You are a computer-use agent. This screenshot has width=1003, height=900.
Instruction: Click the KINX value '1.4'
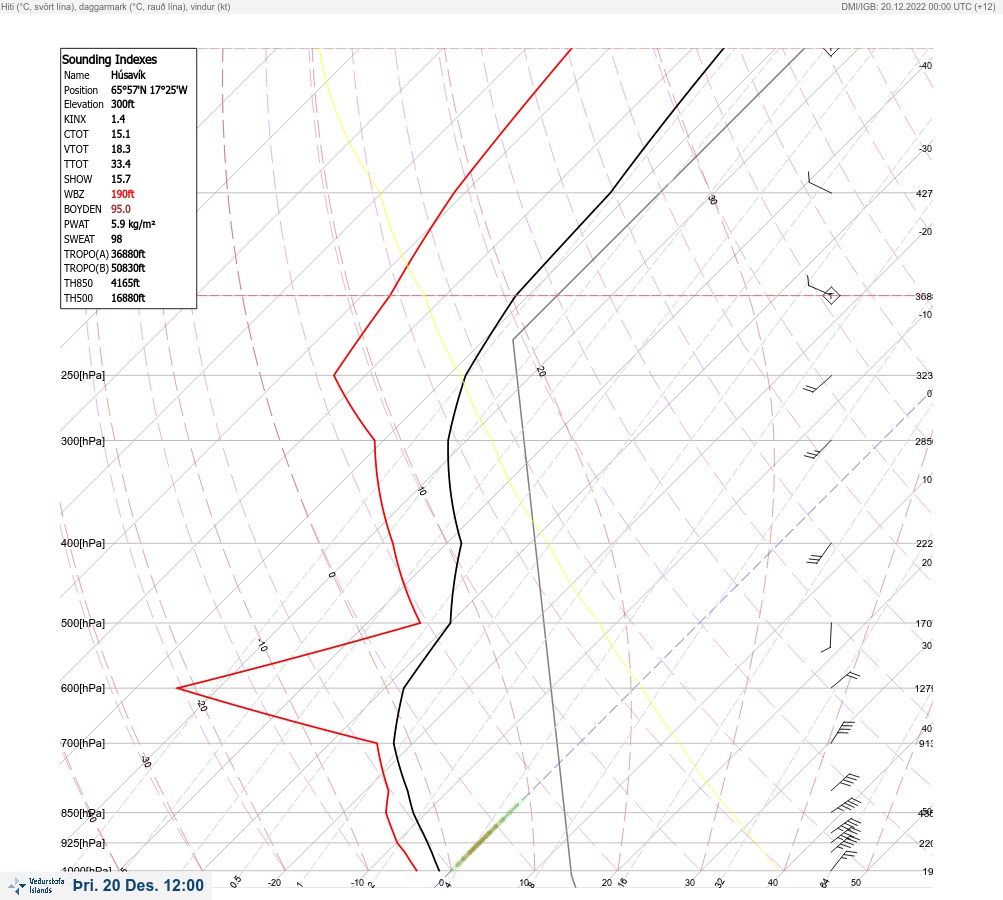click(x=118, y=119)
